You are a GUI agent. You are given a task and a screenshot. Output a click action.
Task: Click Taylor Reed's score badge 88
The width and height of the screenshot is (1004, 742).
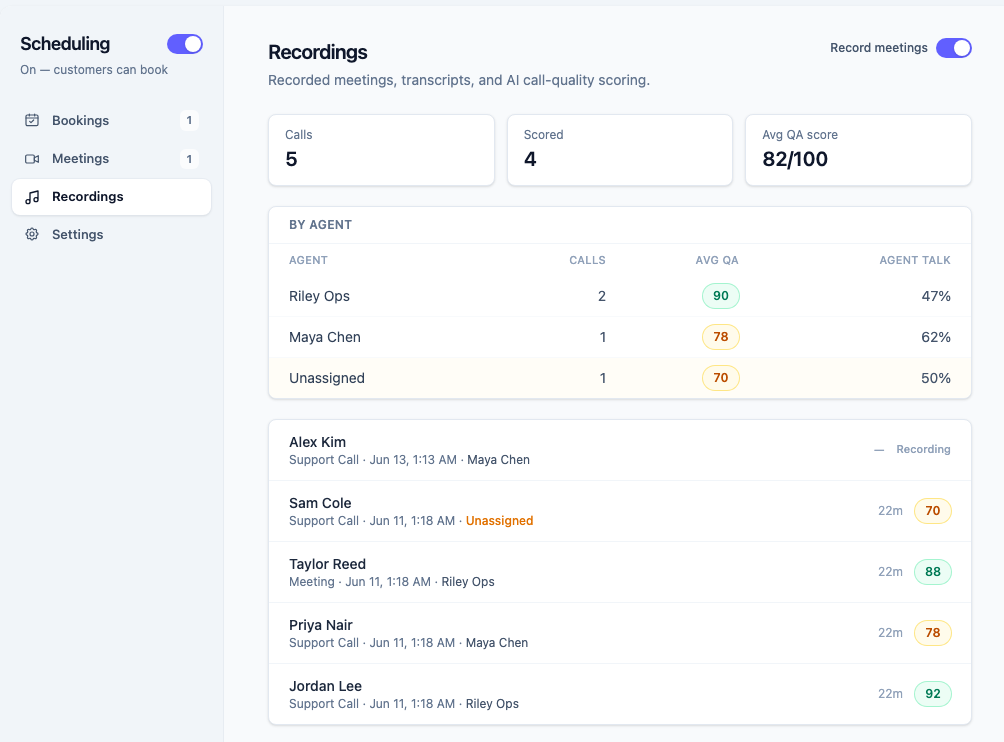[933, 572]
